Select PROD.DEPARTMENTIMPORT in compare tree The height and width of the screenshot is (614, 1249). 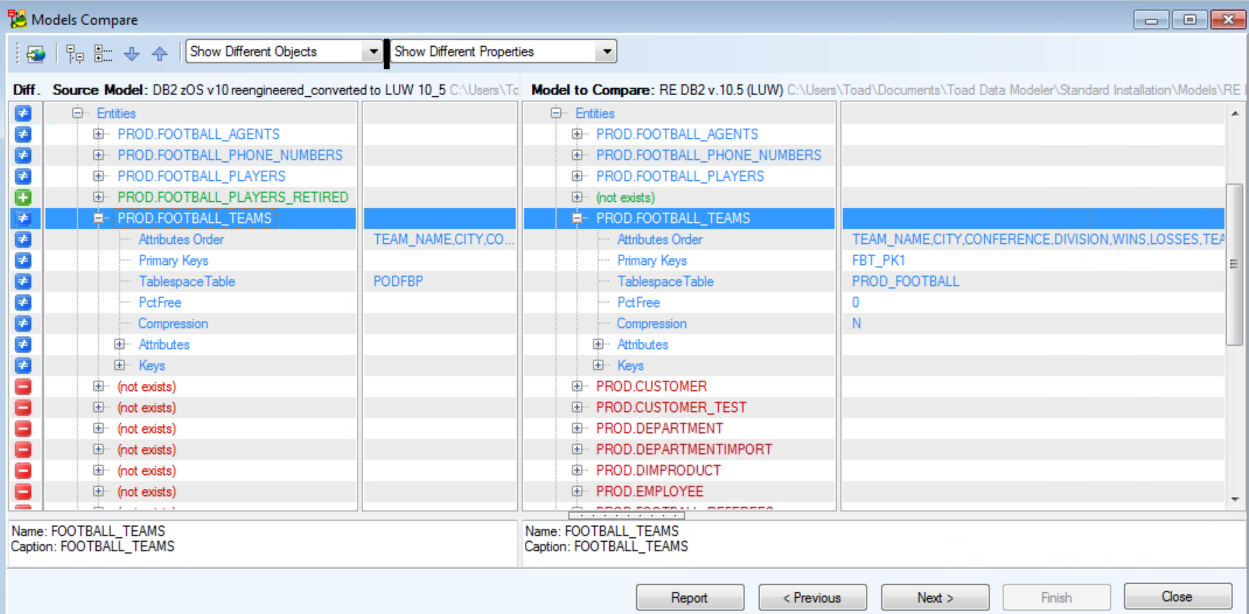684,449
